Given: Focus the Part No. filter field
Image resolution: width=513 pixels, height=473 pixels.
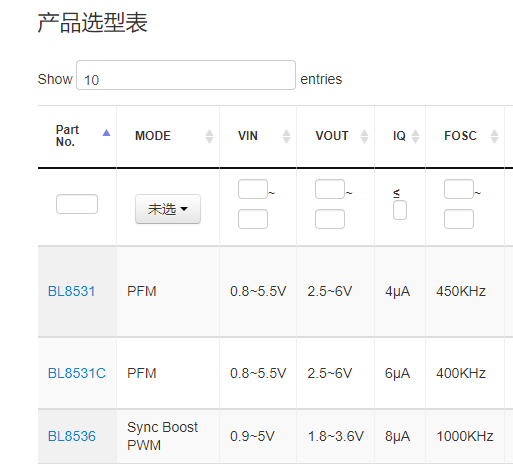Looking at the screenshot, I should point(77,204).
